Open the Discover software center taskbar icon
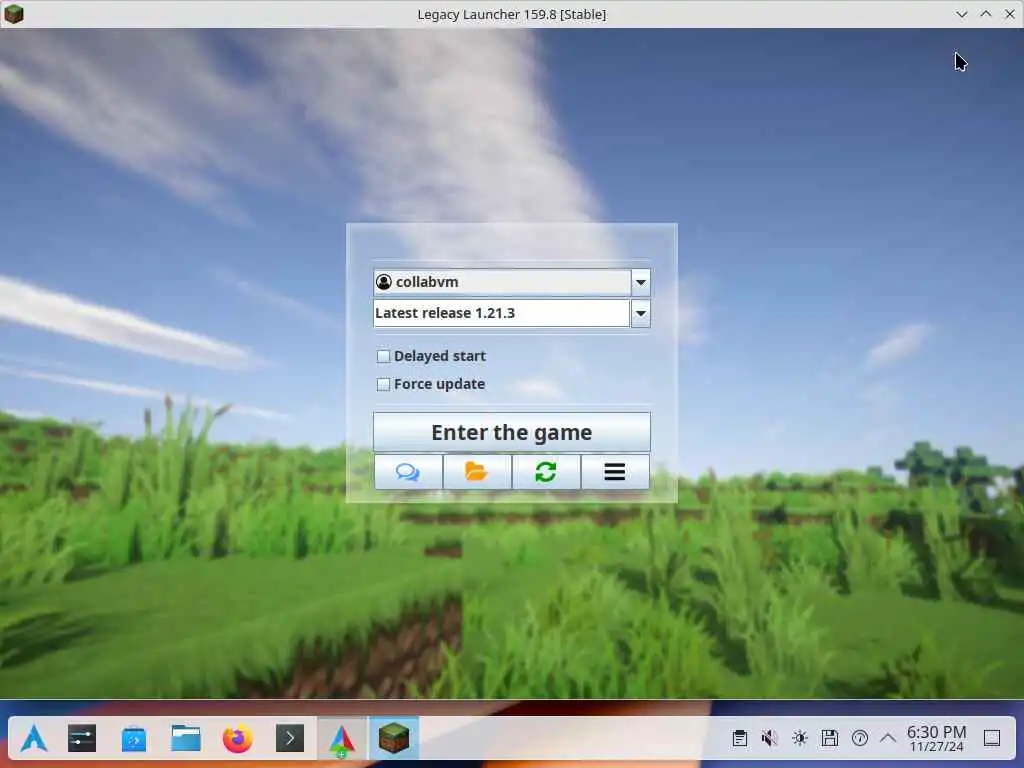The width and height of the screenshot is (1024, 768). [x=134, y=739]
